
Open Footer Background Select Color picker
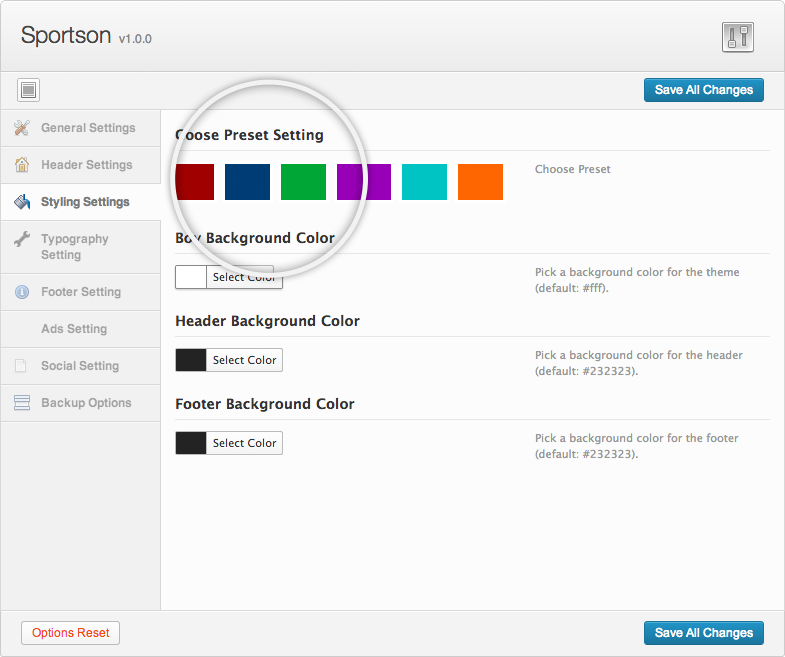pyautogui.click(x=243, y=443)
